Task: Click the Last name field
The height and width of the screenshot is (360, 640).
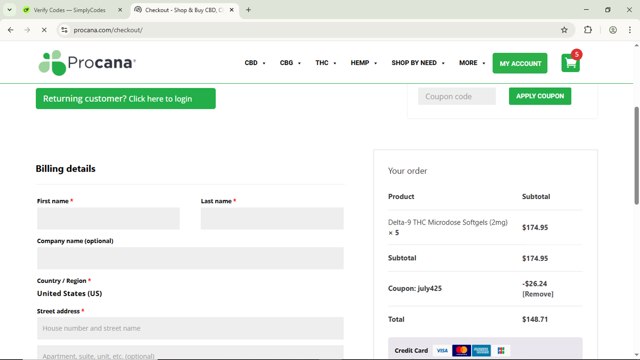Action: pos(272,218)
